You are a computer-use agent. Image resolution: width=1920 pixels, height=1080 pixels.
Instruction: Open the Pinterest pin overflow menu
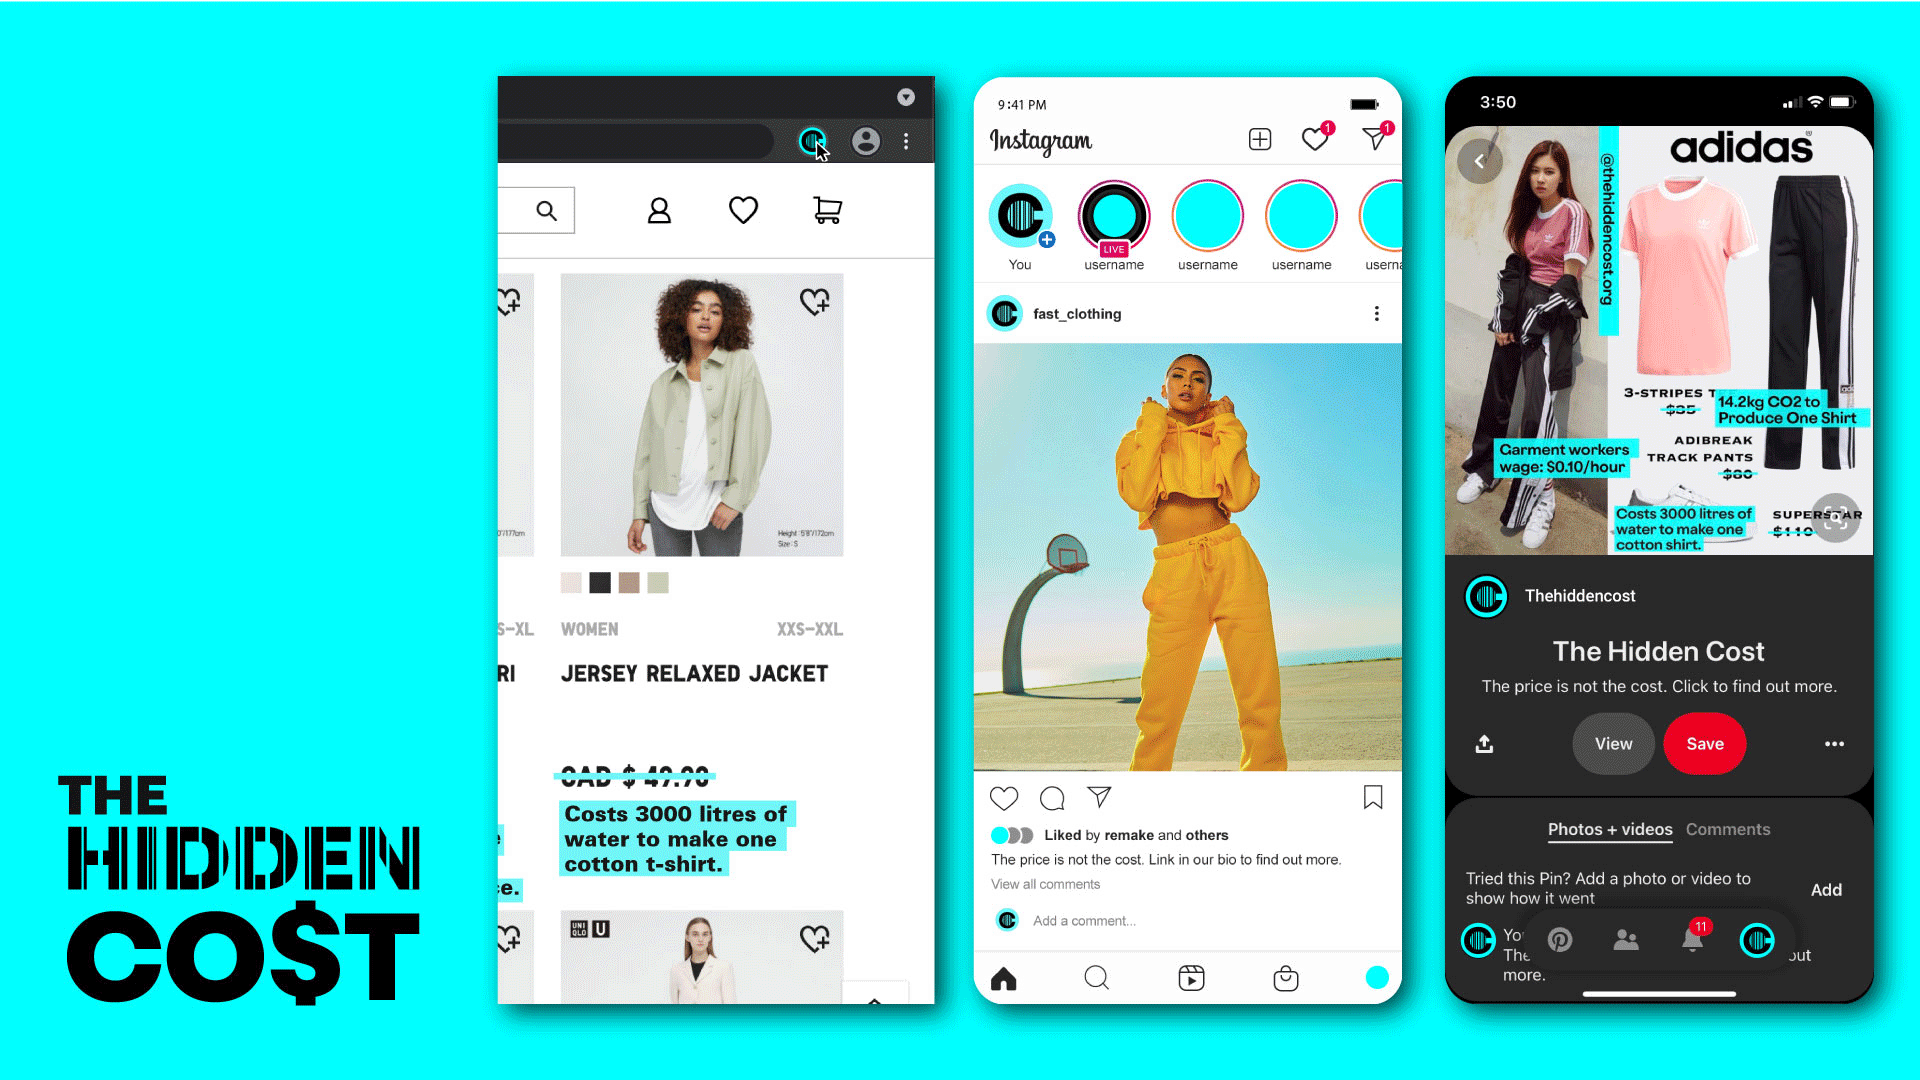[x=1836, y=744]
